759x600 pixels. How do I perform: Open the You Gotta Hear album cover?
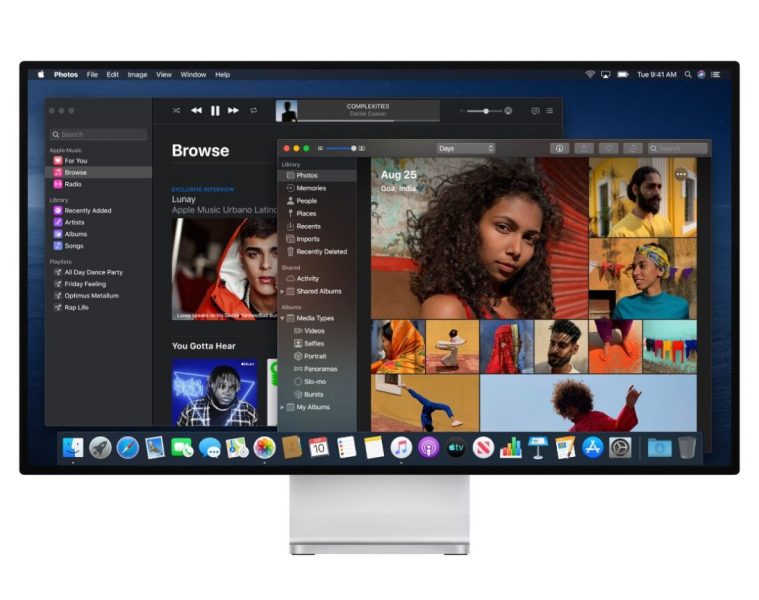tap(215, 392)
